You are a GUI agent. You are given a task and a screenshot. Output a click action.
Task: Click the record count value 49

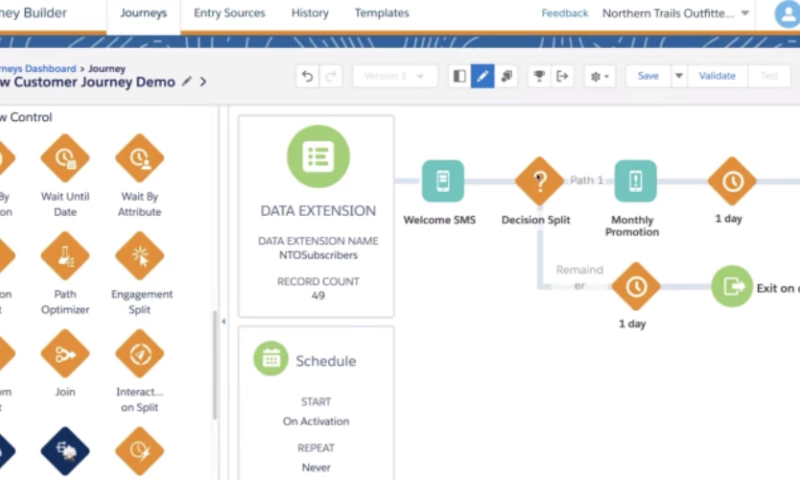click(x=318, y=295)
